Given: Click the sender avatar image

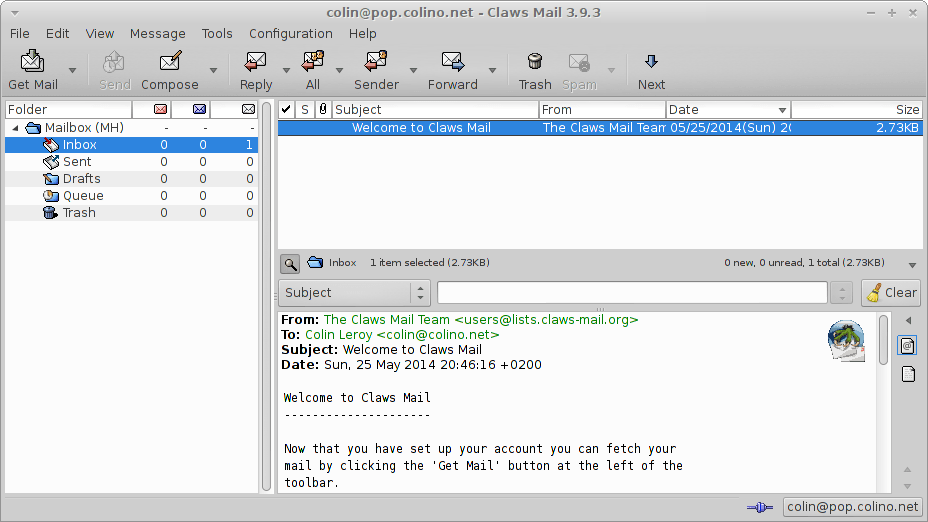Looking at the screenshot, I should (846, 341).
